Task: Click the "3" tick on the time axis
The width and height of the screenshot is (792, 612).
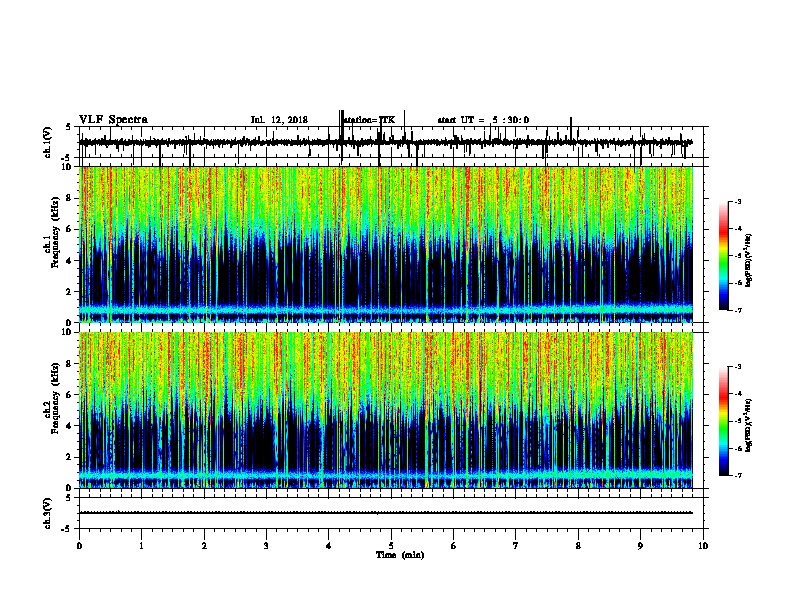Action: click(266, 546)
